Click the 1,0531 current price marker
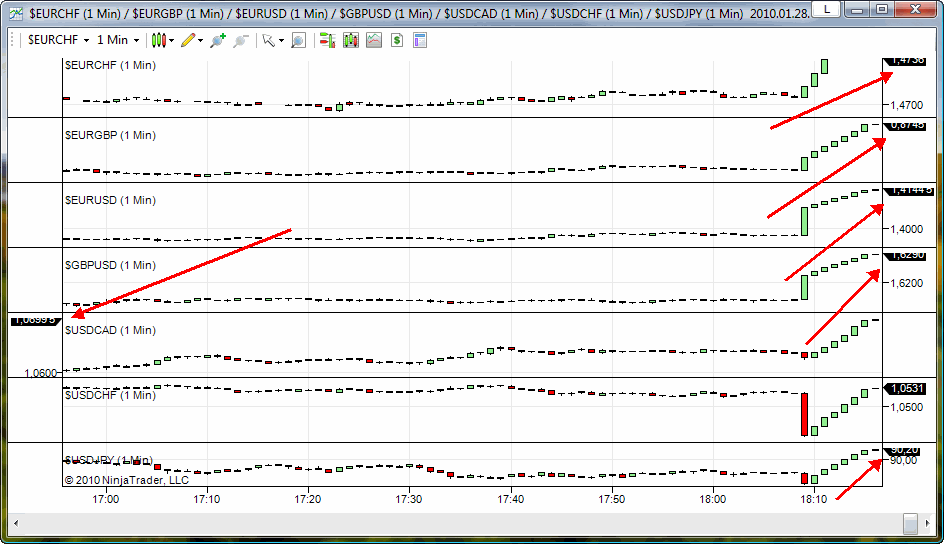 [x=905, y=389]
